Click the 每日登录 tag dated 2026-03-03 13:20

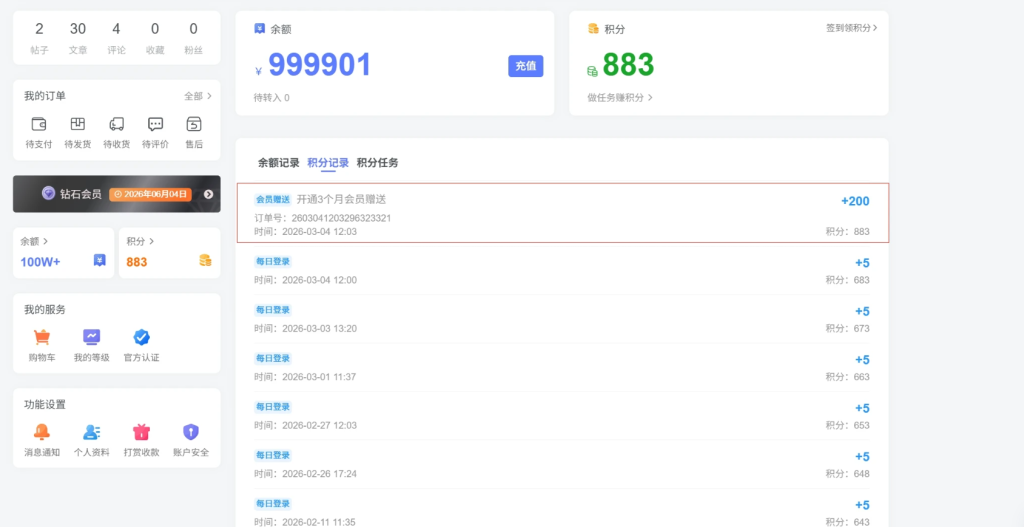pyautogui.click(x=272, y=310)
